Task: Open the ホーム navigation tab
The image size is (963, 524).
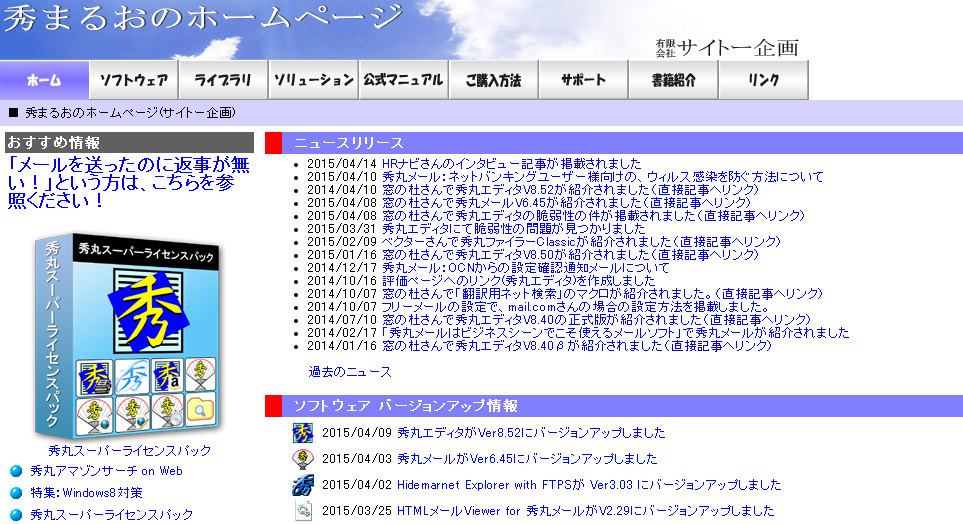Action: 44,80
